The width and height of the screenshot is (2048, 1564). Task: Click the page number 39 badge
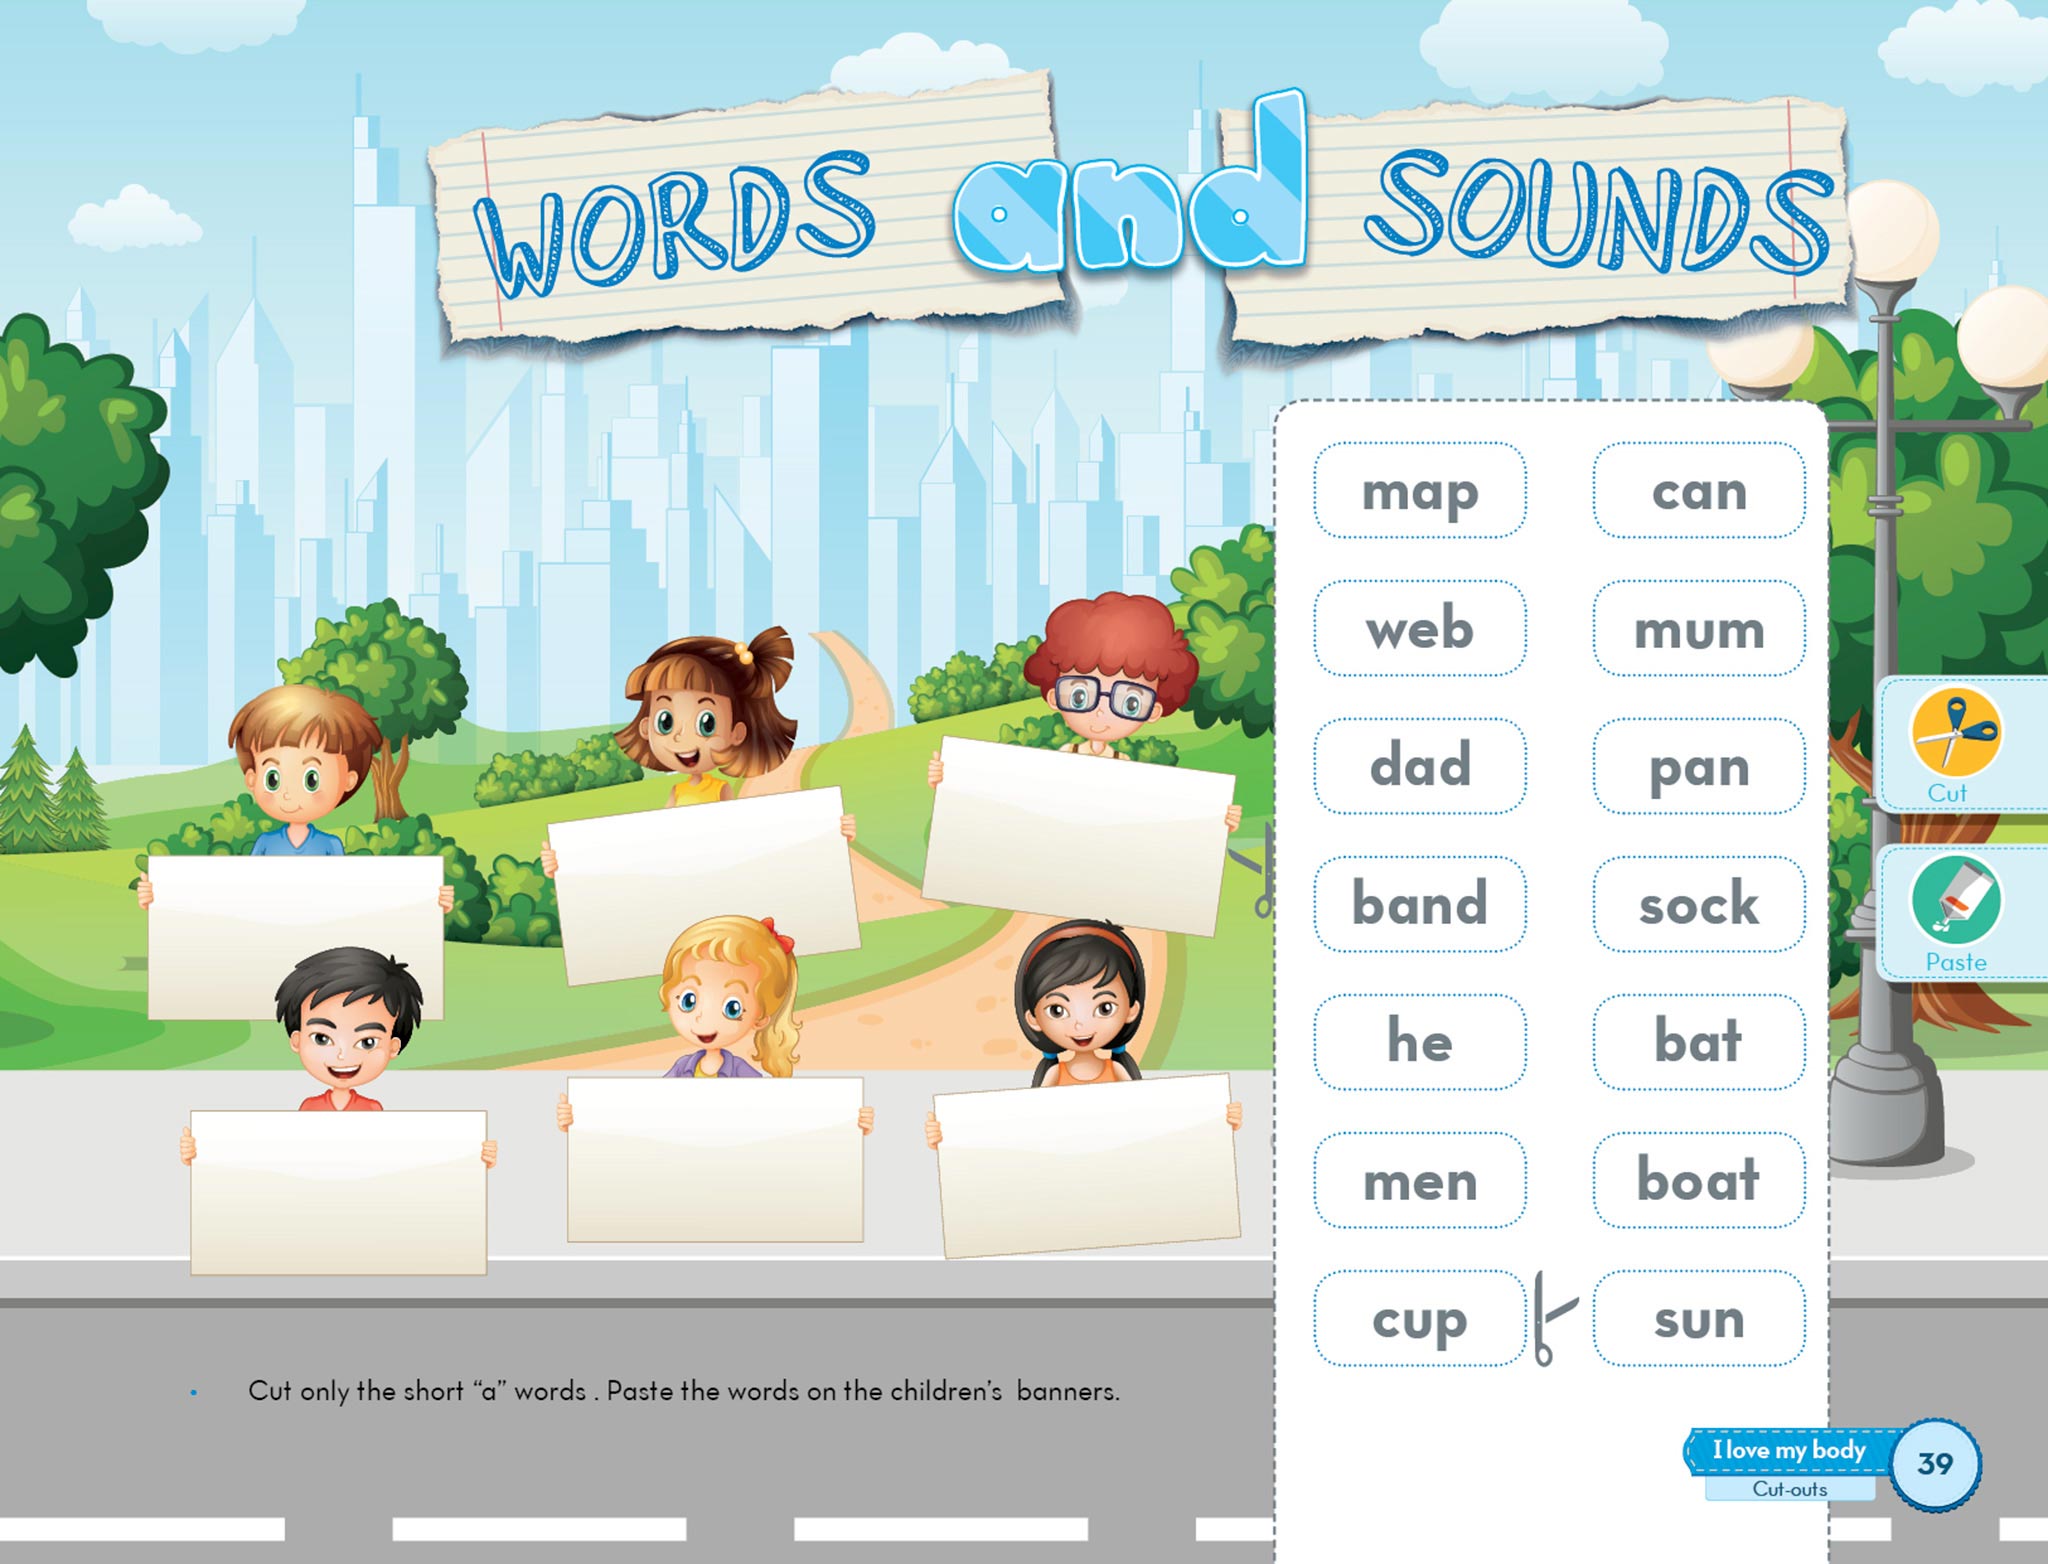pos(1935,1464)
